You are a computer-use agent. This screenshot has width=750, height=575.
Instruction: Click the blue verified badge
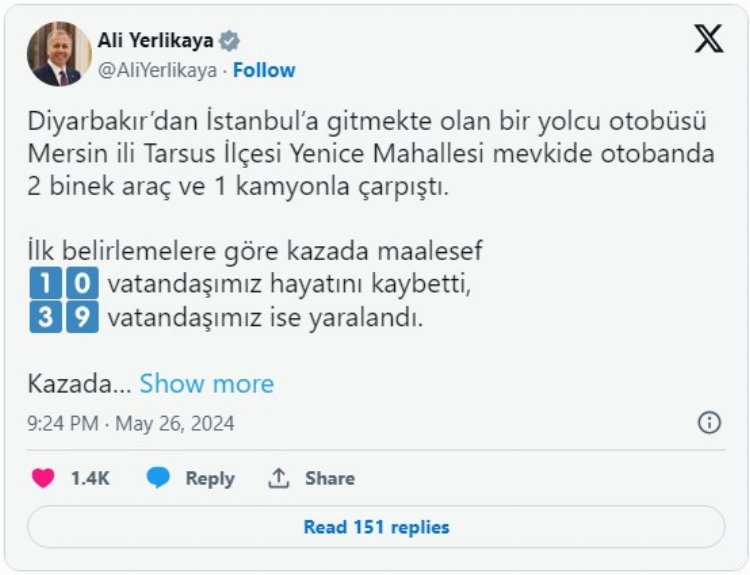[230, 41]
